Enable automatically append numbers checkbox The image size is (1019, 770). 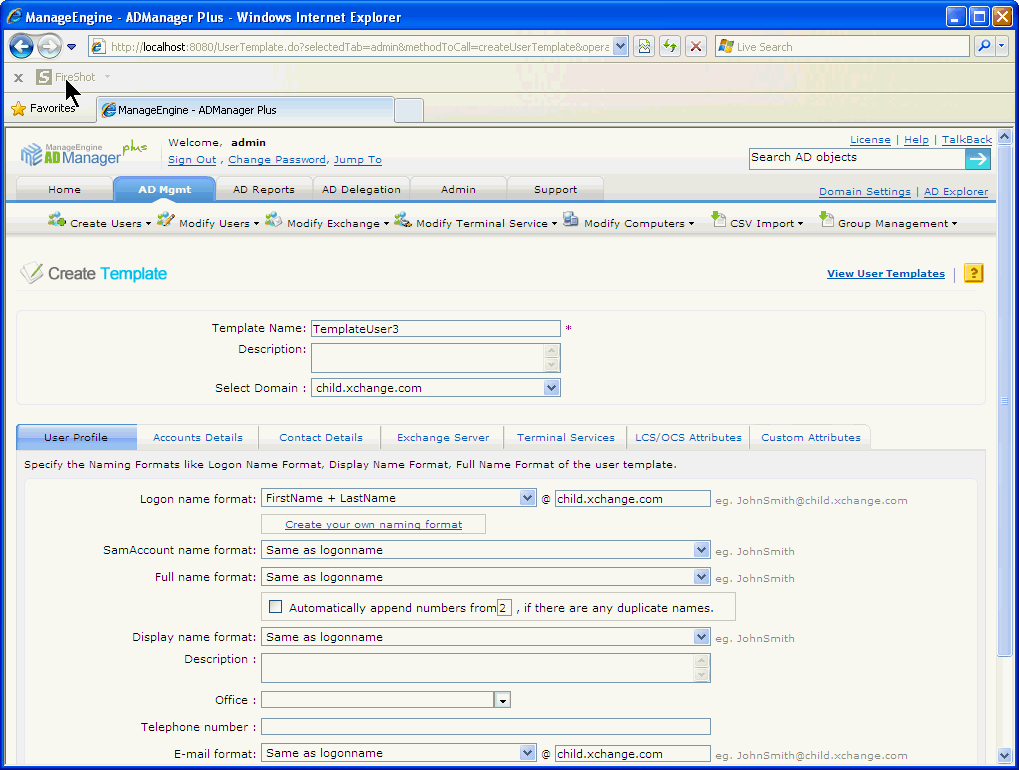tap(276, 607)
